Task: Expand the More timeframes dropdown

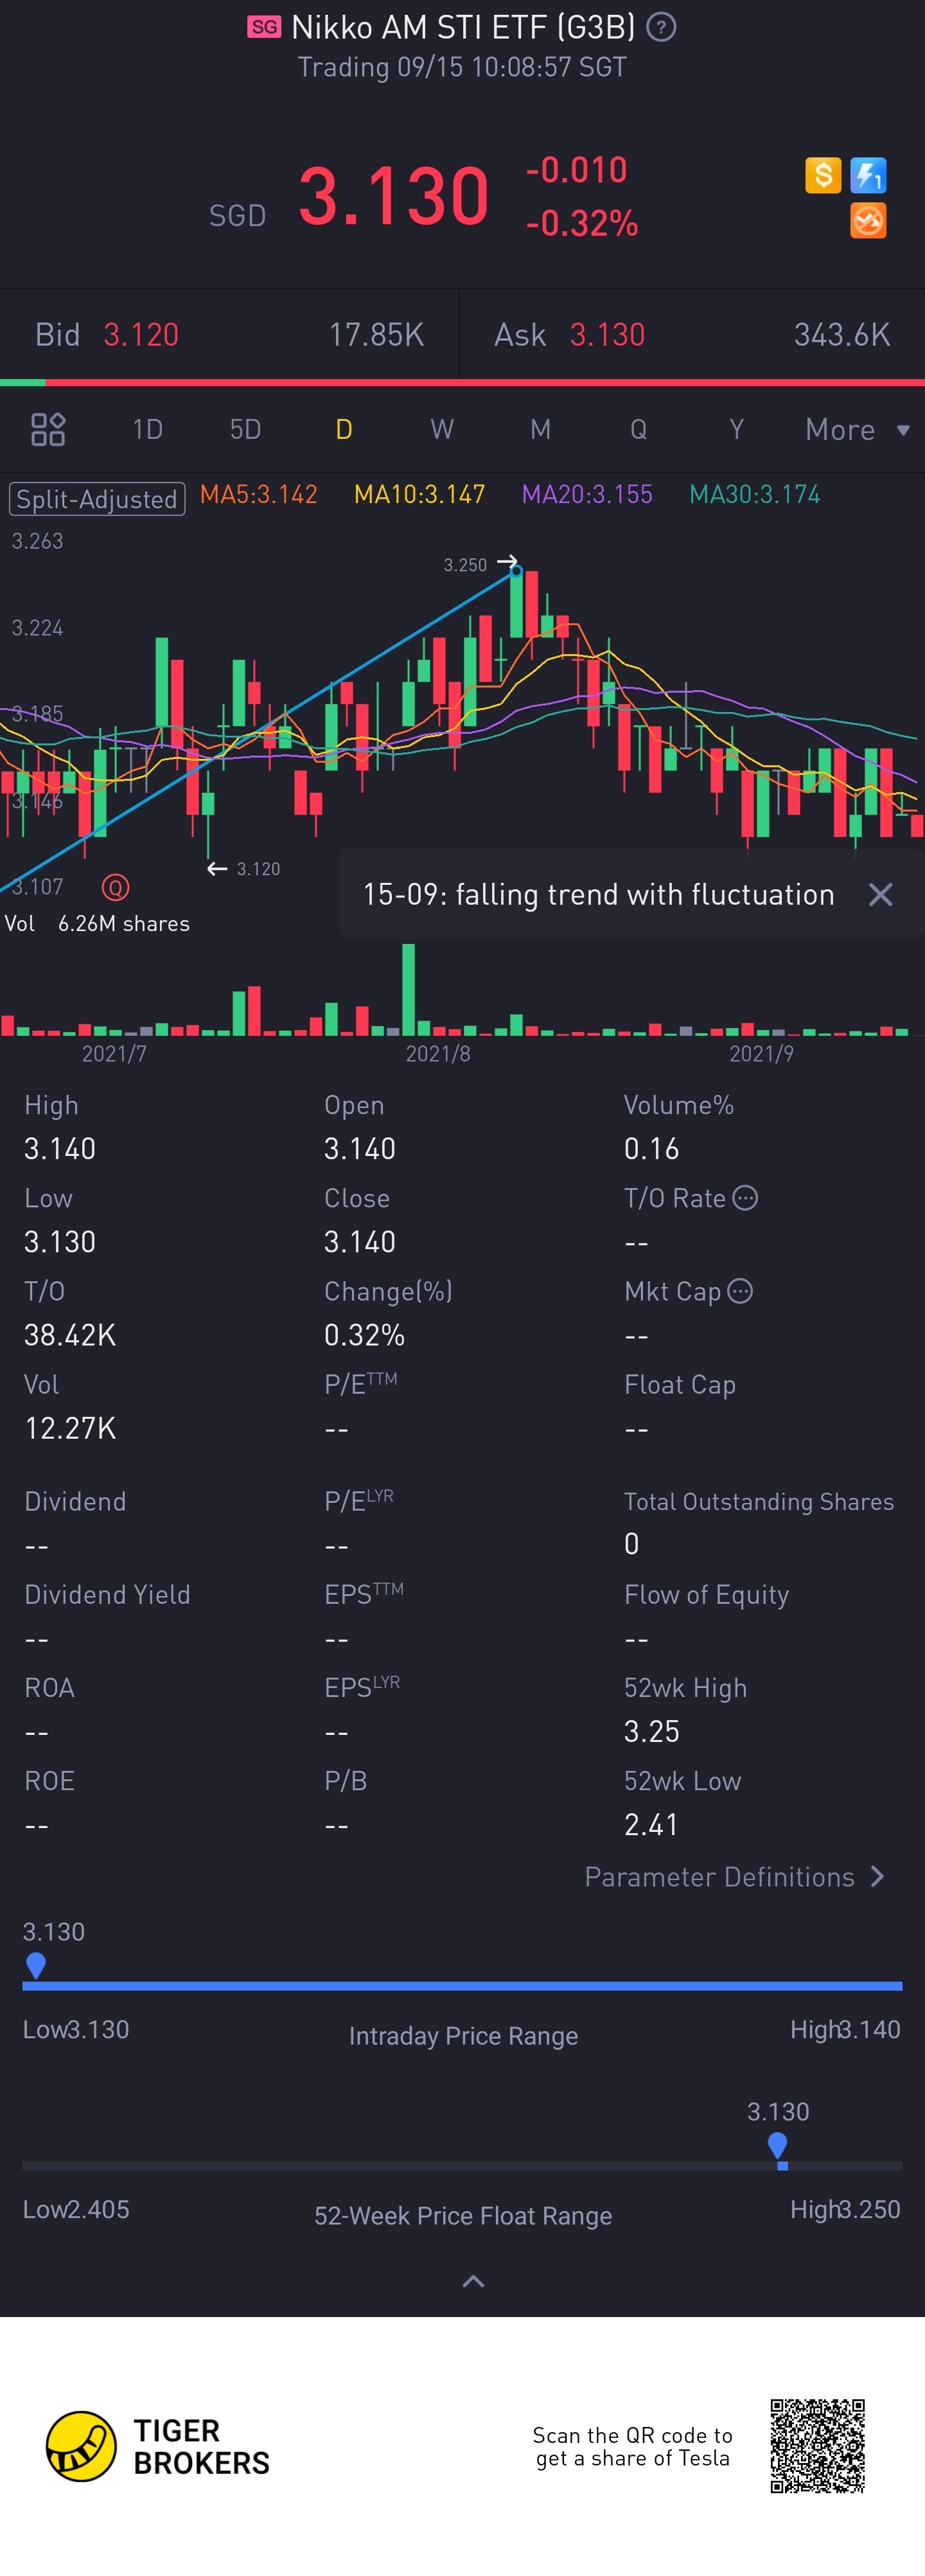Action: (x=857, y=430)
